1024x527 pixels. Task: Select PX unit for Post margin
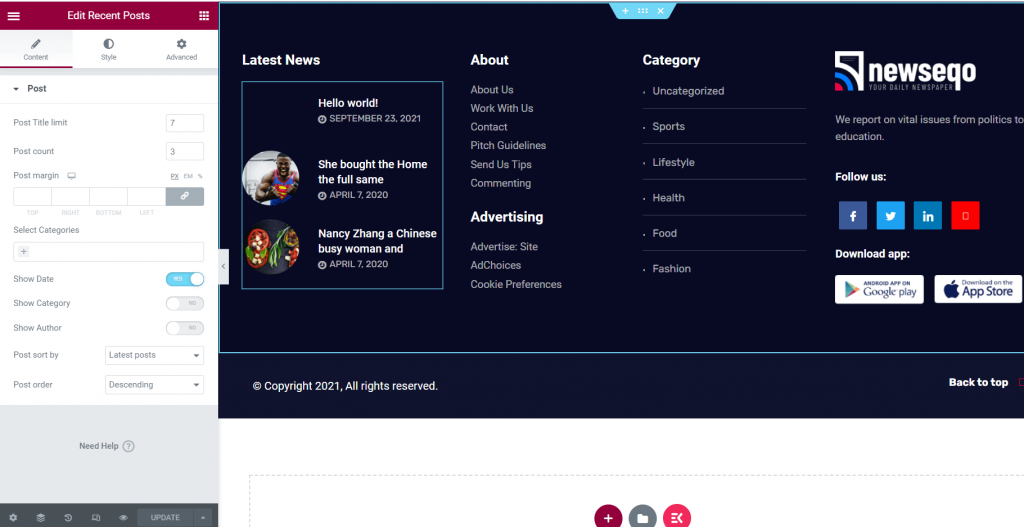[x=174, y=176]
